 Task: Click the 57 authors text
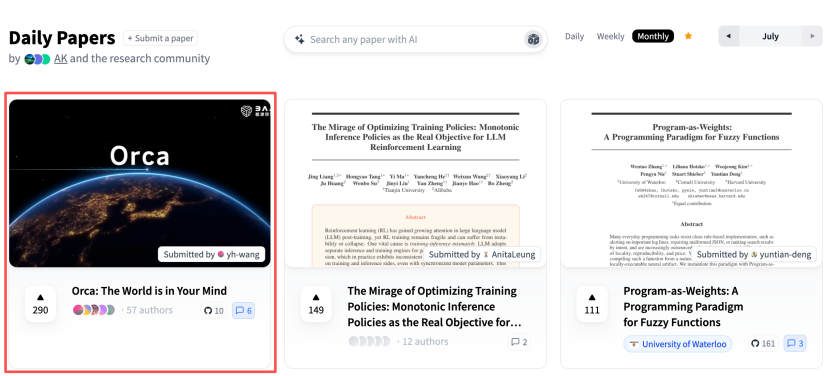pyautogui.click(x=149, y=310)
